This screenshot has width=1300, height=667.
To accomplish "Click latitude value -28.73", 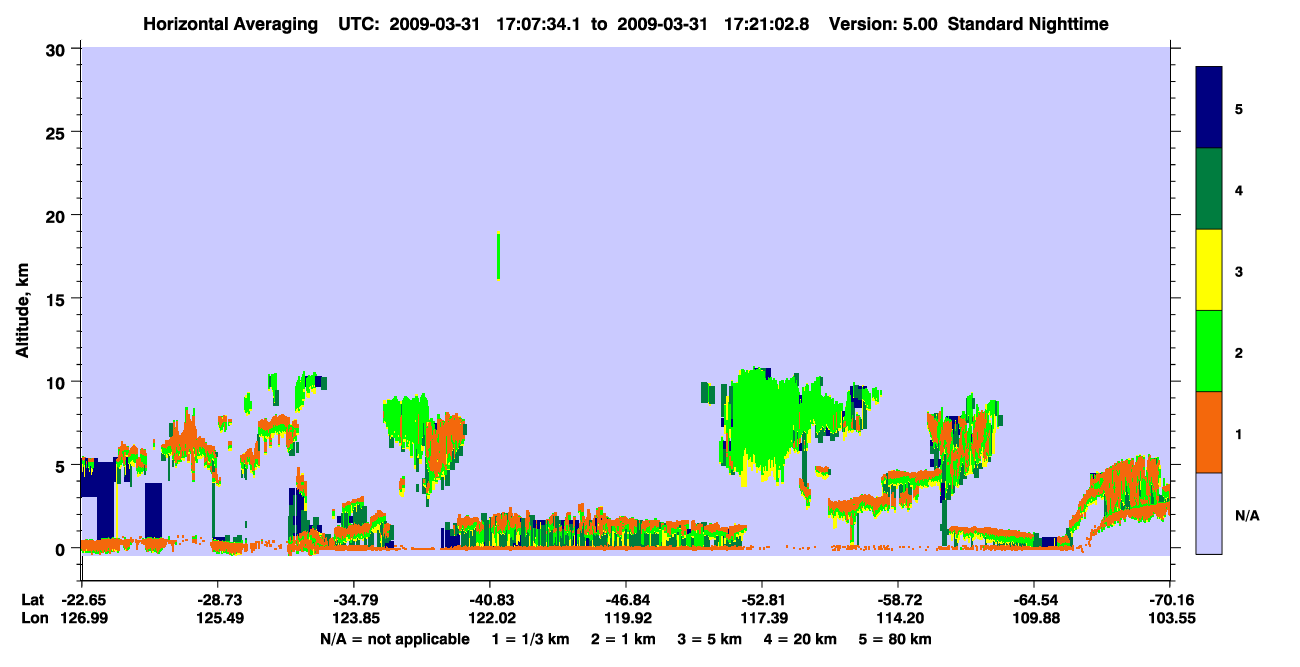I will 217,600.
